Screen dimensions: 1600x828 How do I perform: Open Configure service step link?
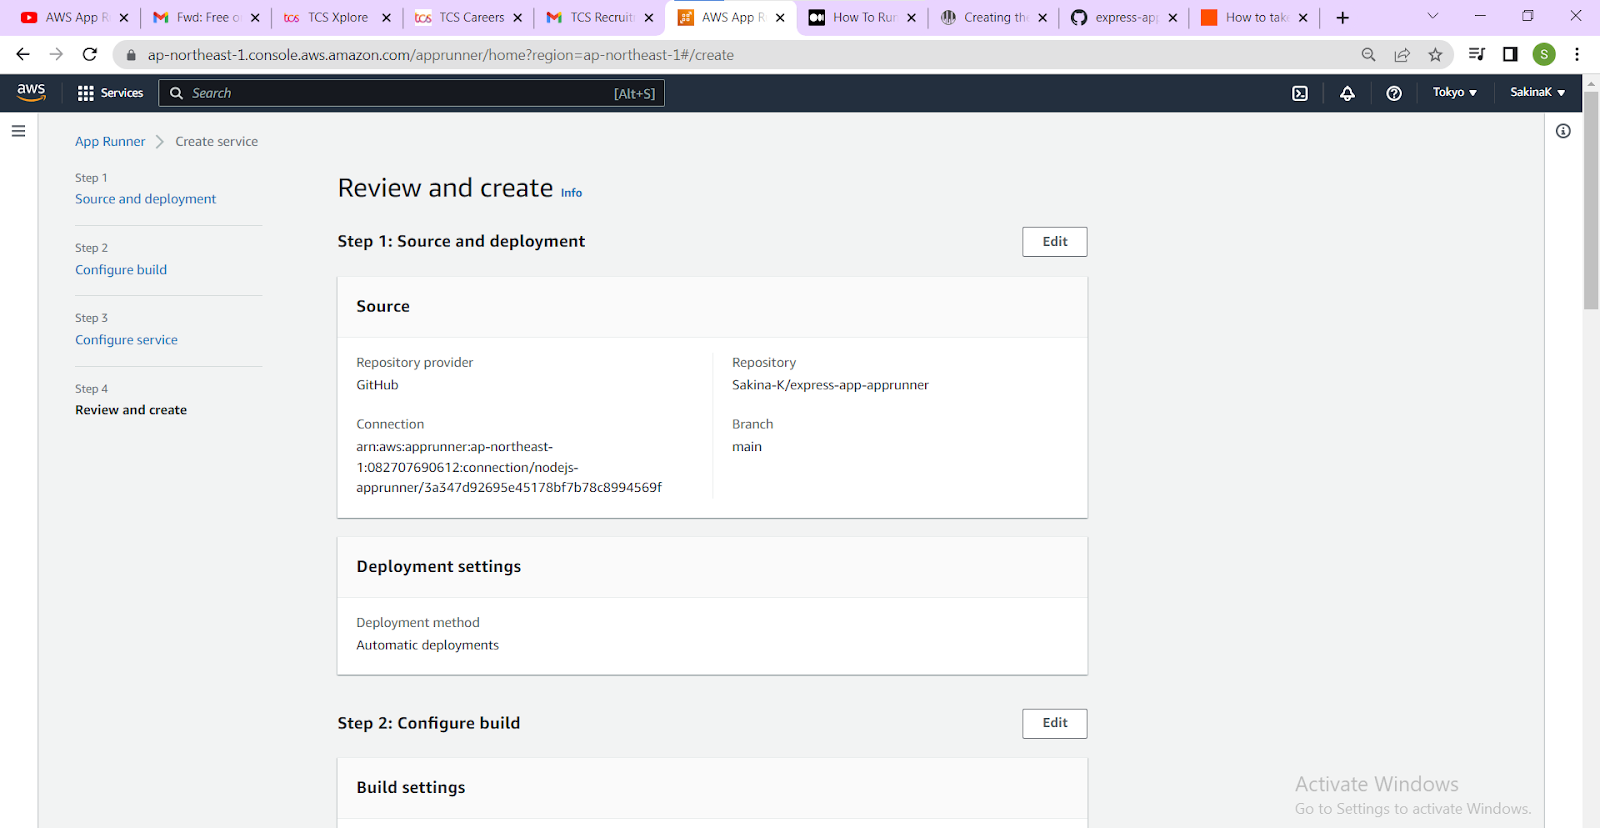(126, 340)
